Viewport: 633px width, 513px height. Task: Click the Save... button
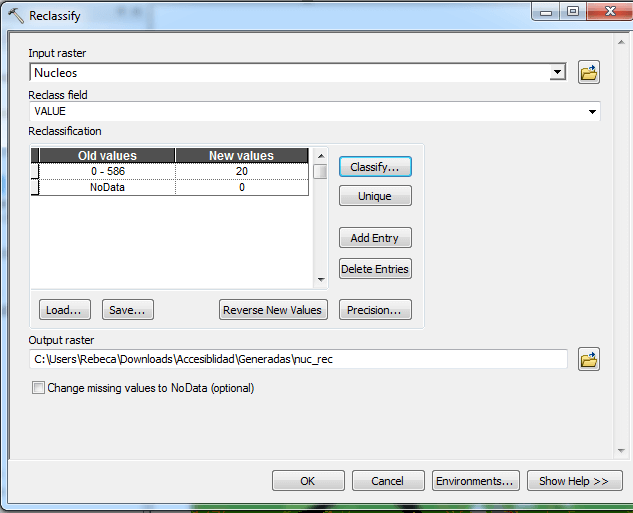(128, 310)
